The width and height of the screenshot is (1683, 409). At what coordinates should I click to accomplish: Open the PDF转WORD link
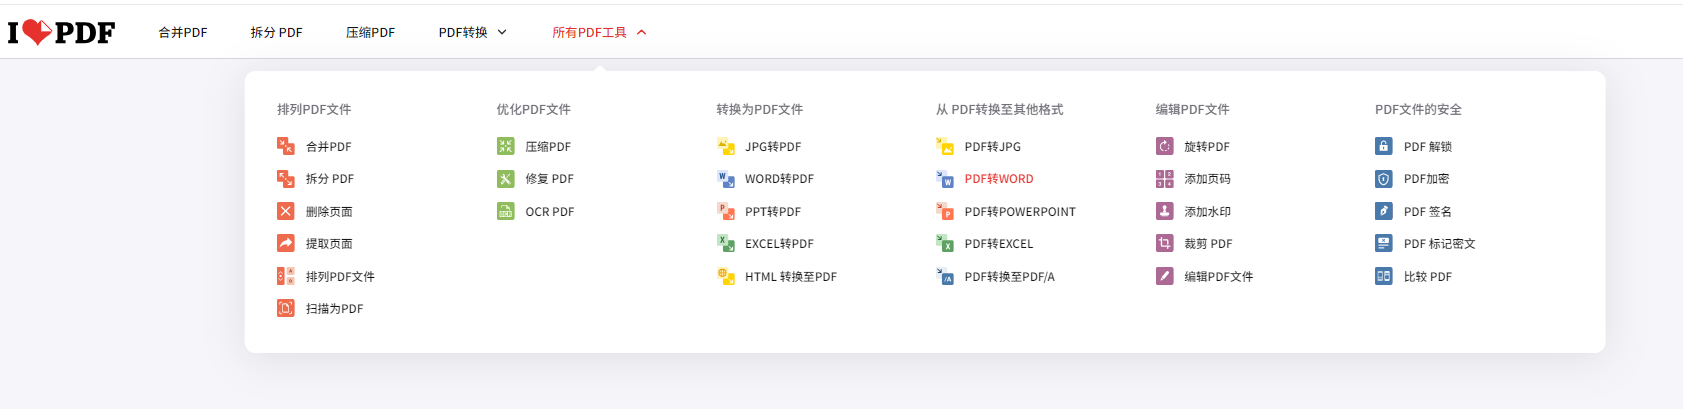(998, 179)
